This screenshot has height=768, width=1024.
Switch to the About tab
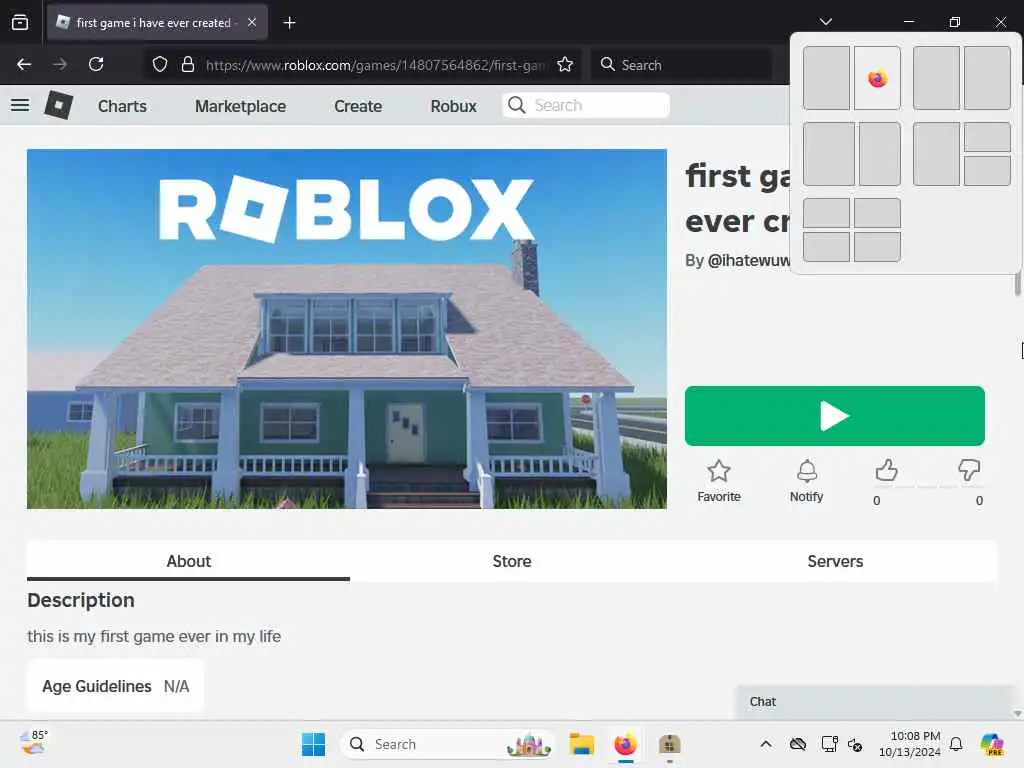(x=188, y=561)
